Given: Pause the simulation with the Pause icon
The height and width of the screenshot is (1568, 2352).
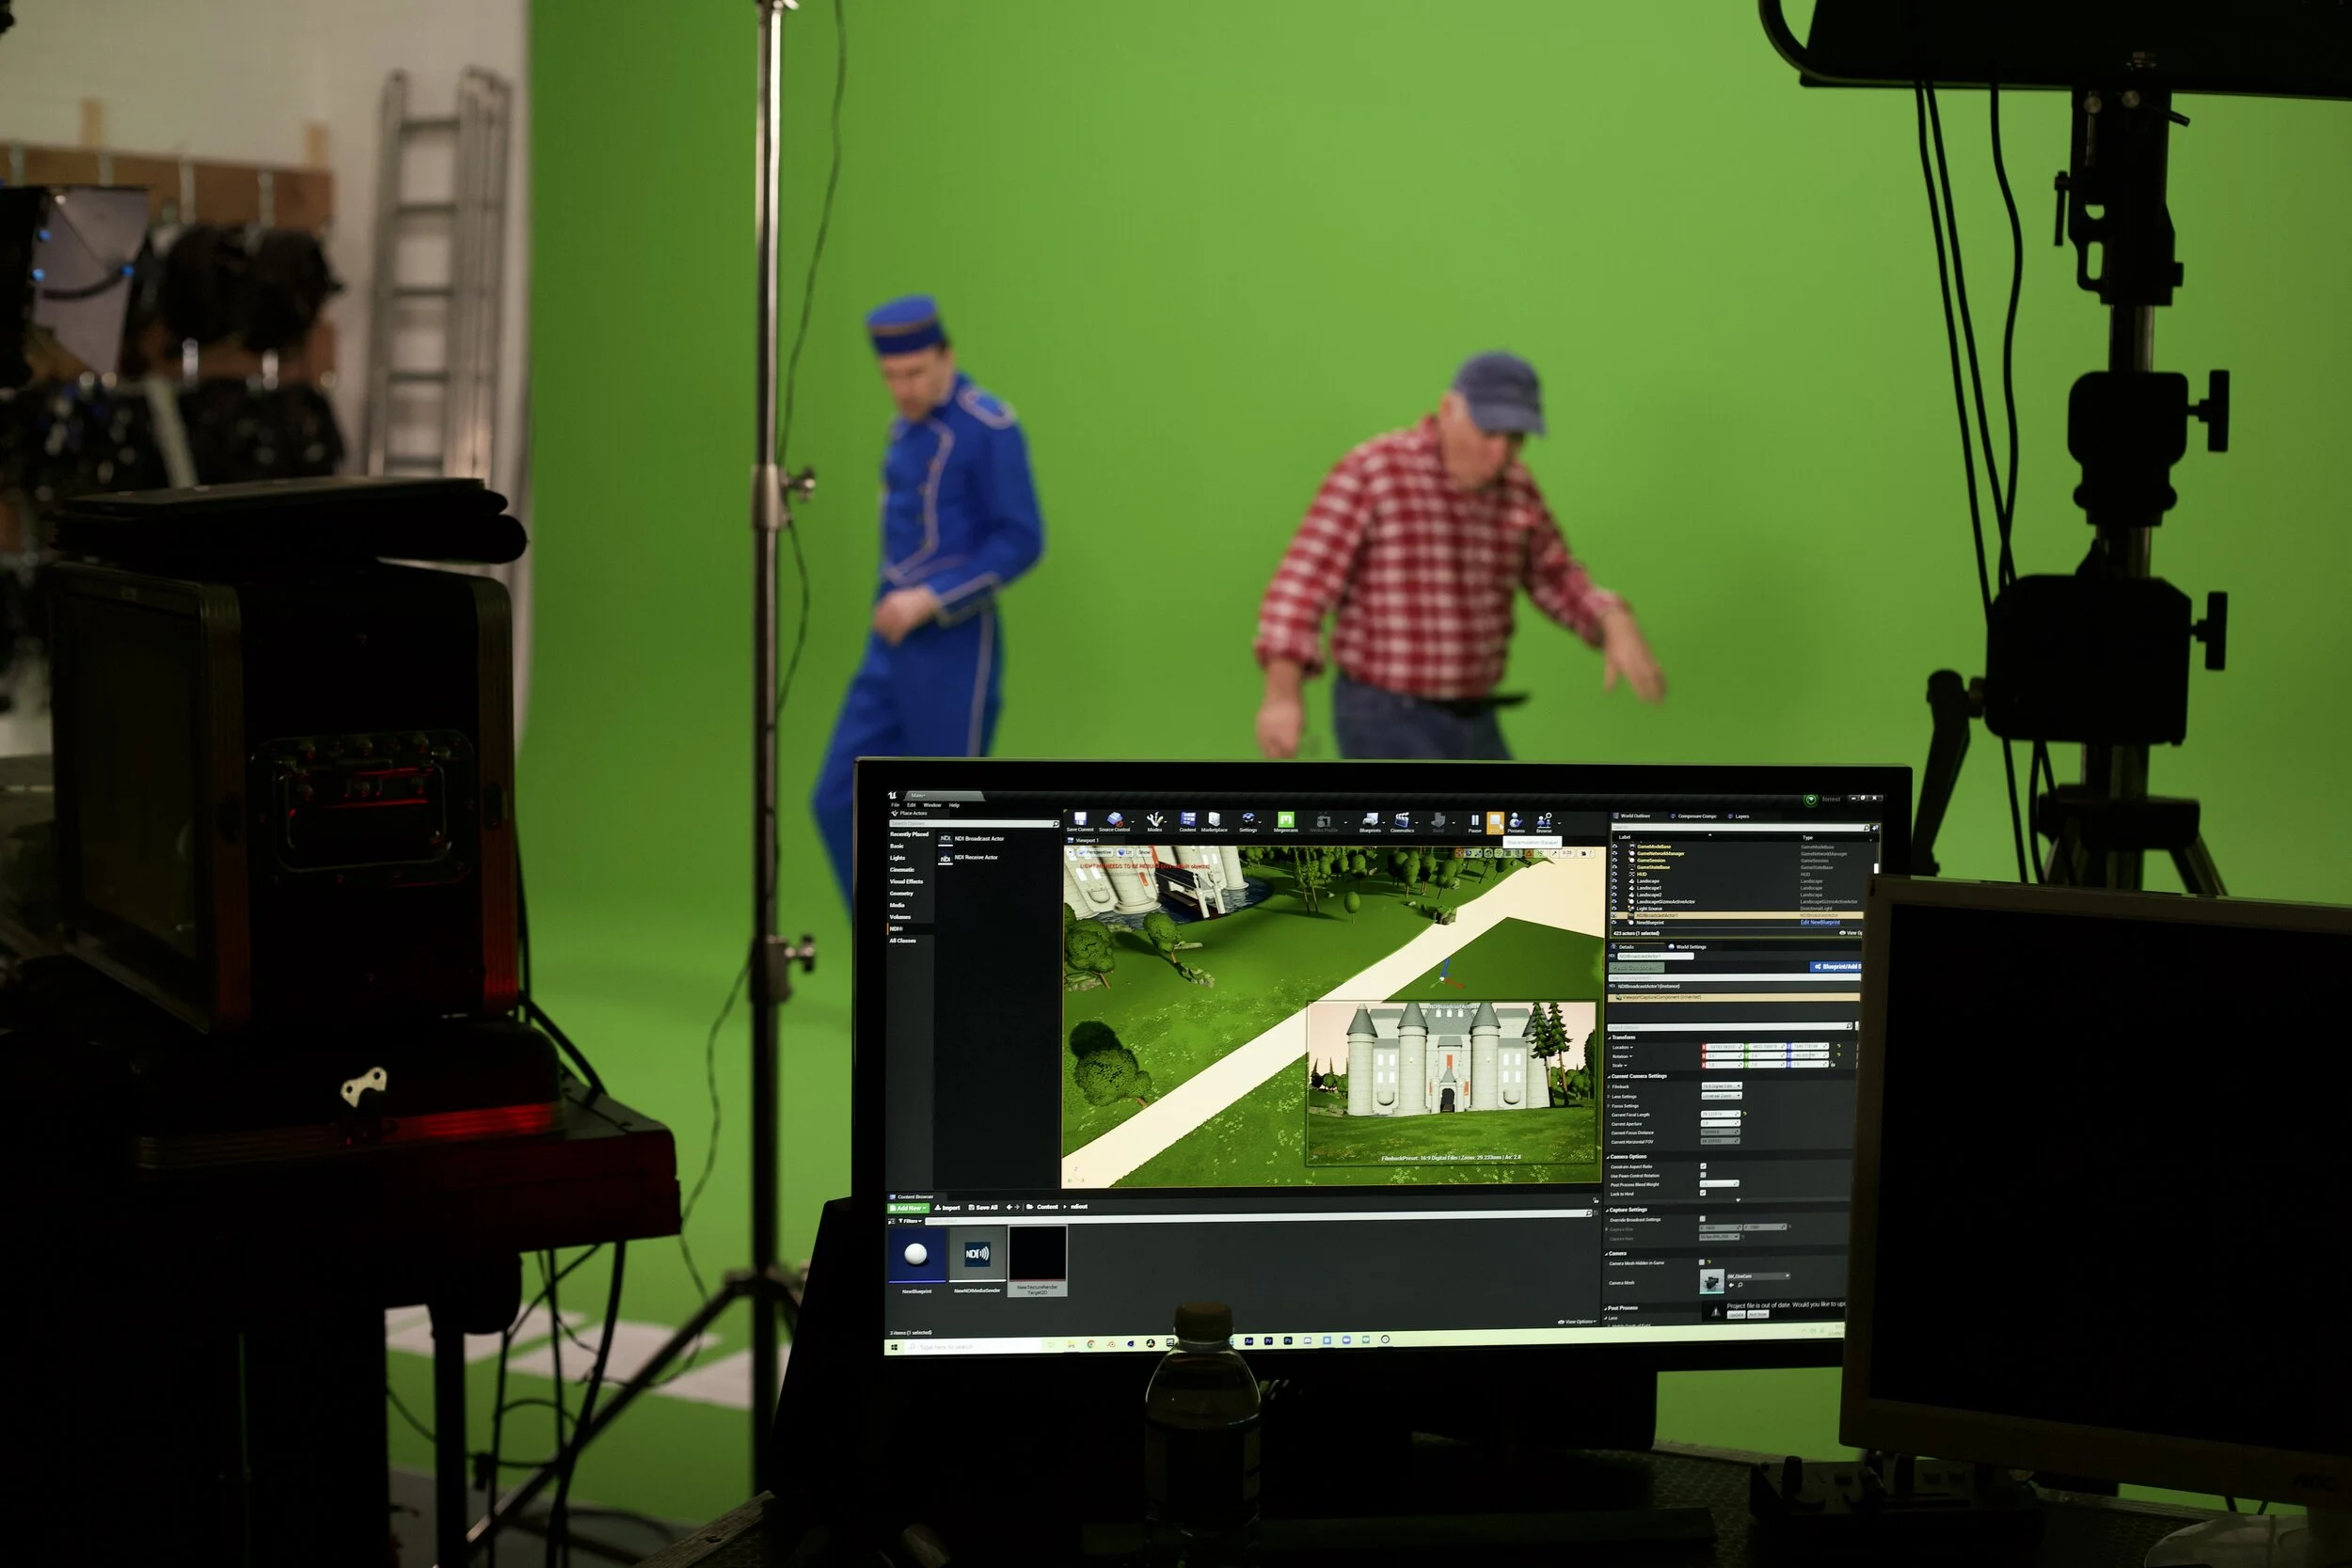Looking at the screenshot, I should coord(1474,822).
